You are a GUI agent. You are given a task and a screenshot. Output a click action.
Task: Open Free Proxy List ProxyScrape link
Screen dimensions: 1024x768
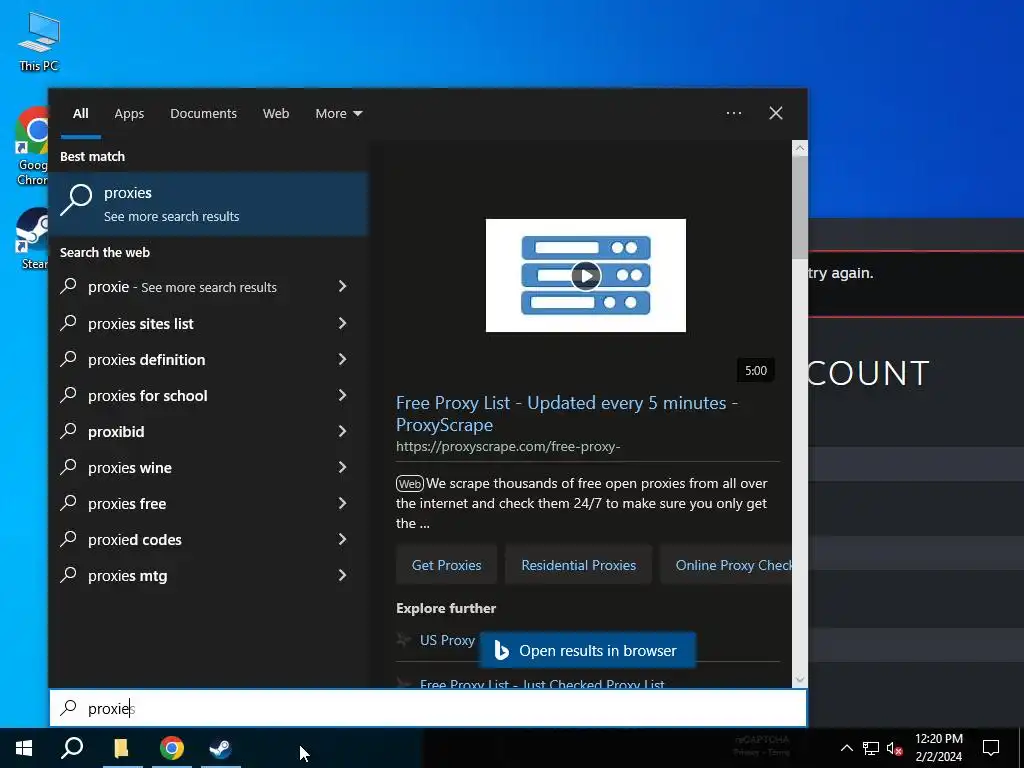567,413
